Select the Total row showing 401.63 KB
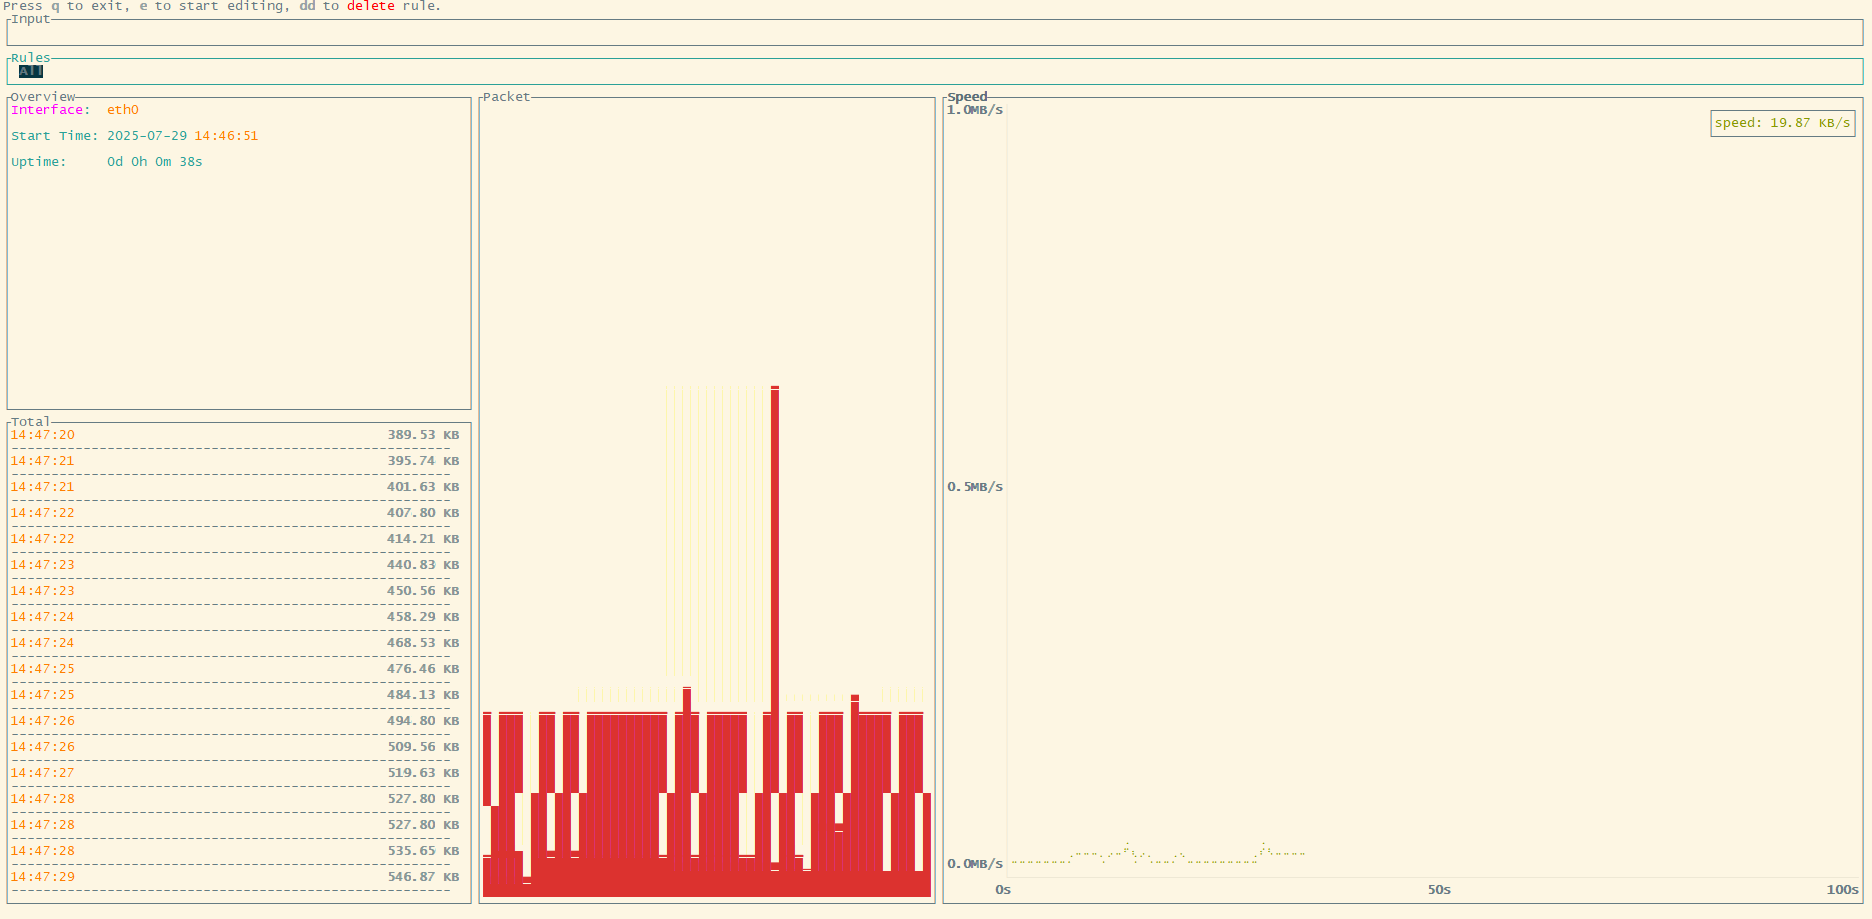The width and height of the screenshot is (1872, 919). point(235,487)
